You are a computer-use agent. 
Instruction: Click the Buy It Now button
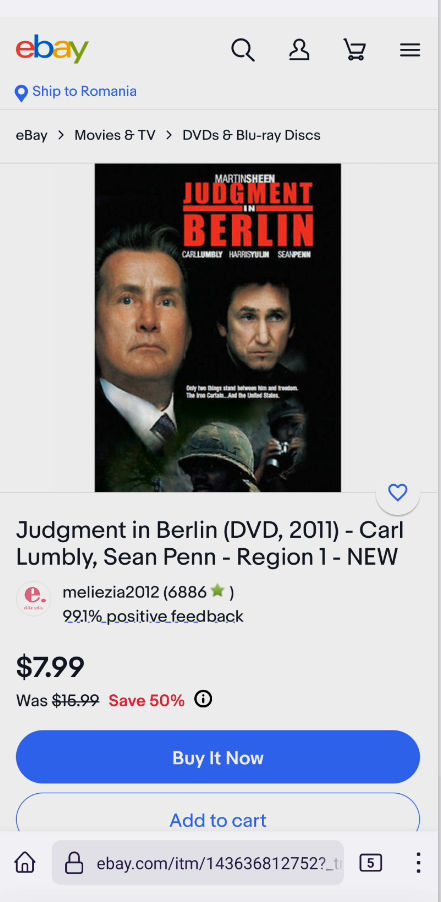click(218, 757)
